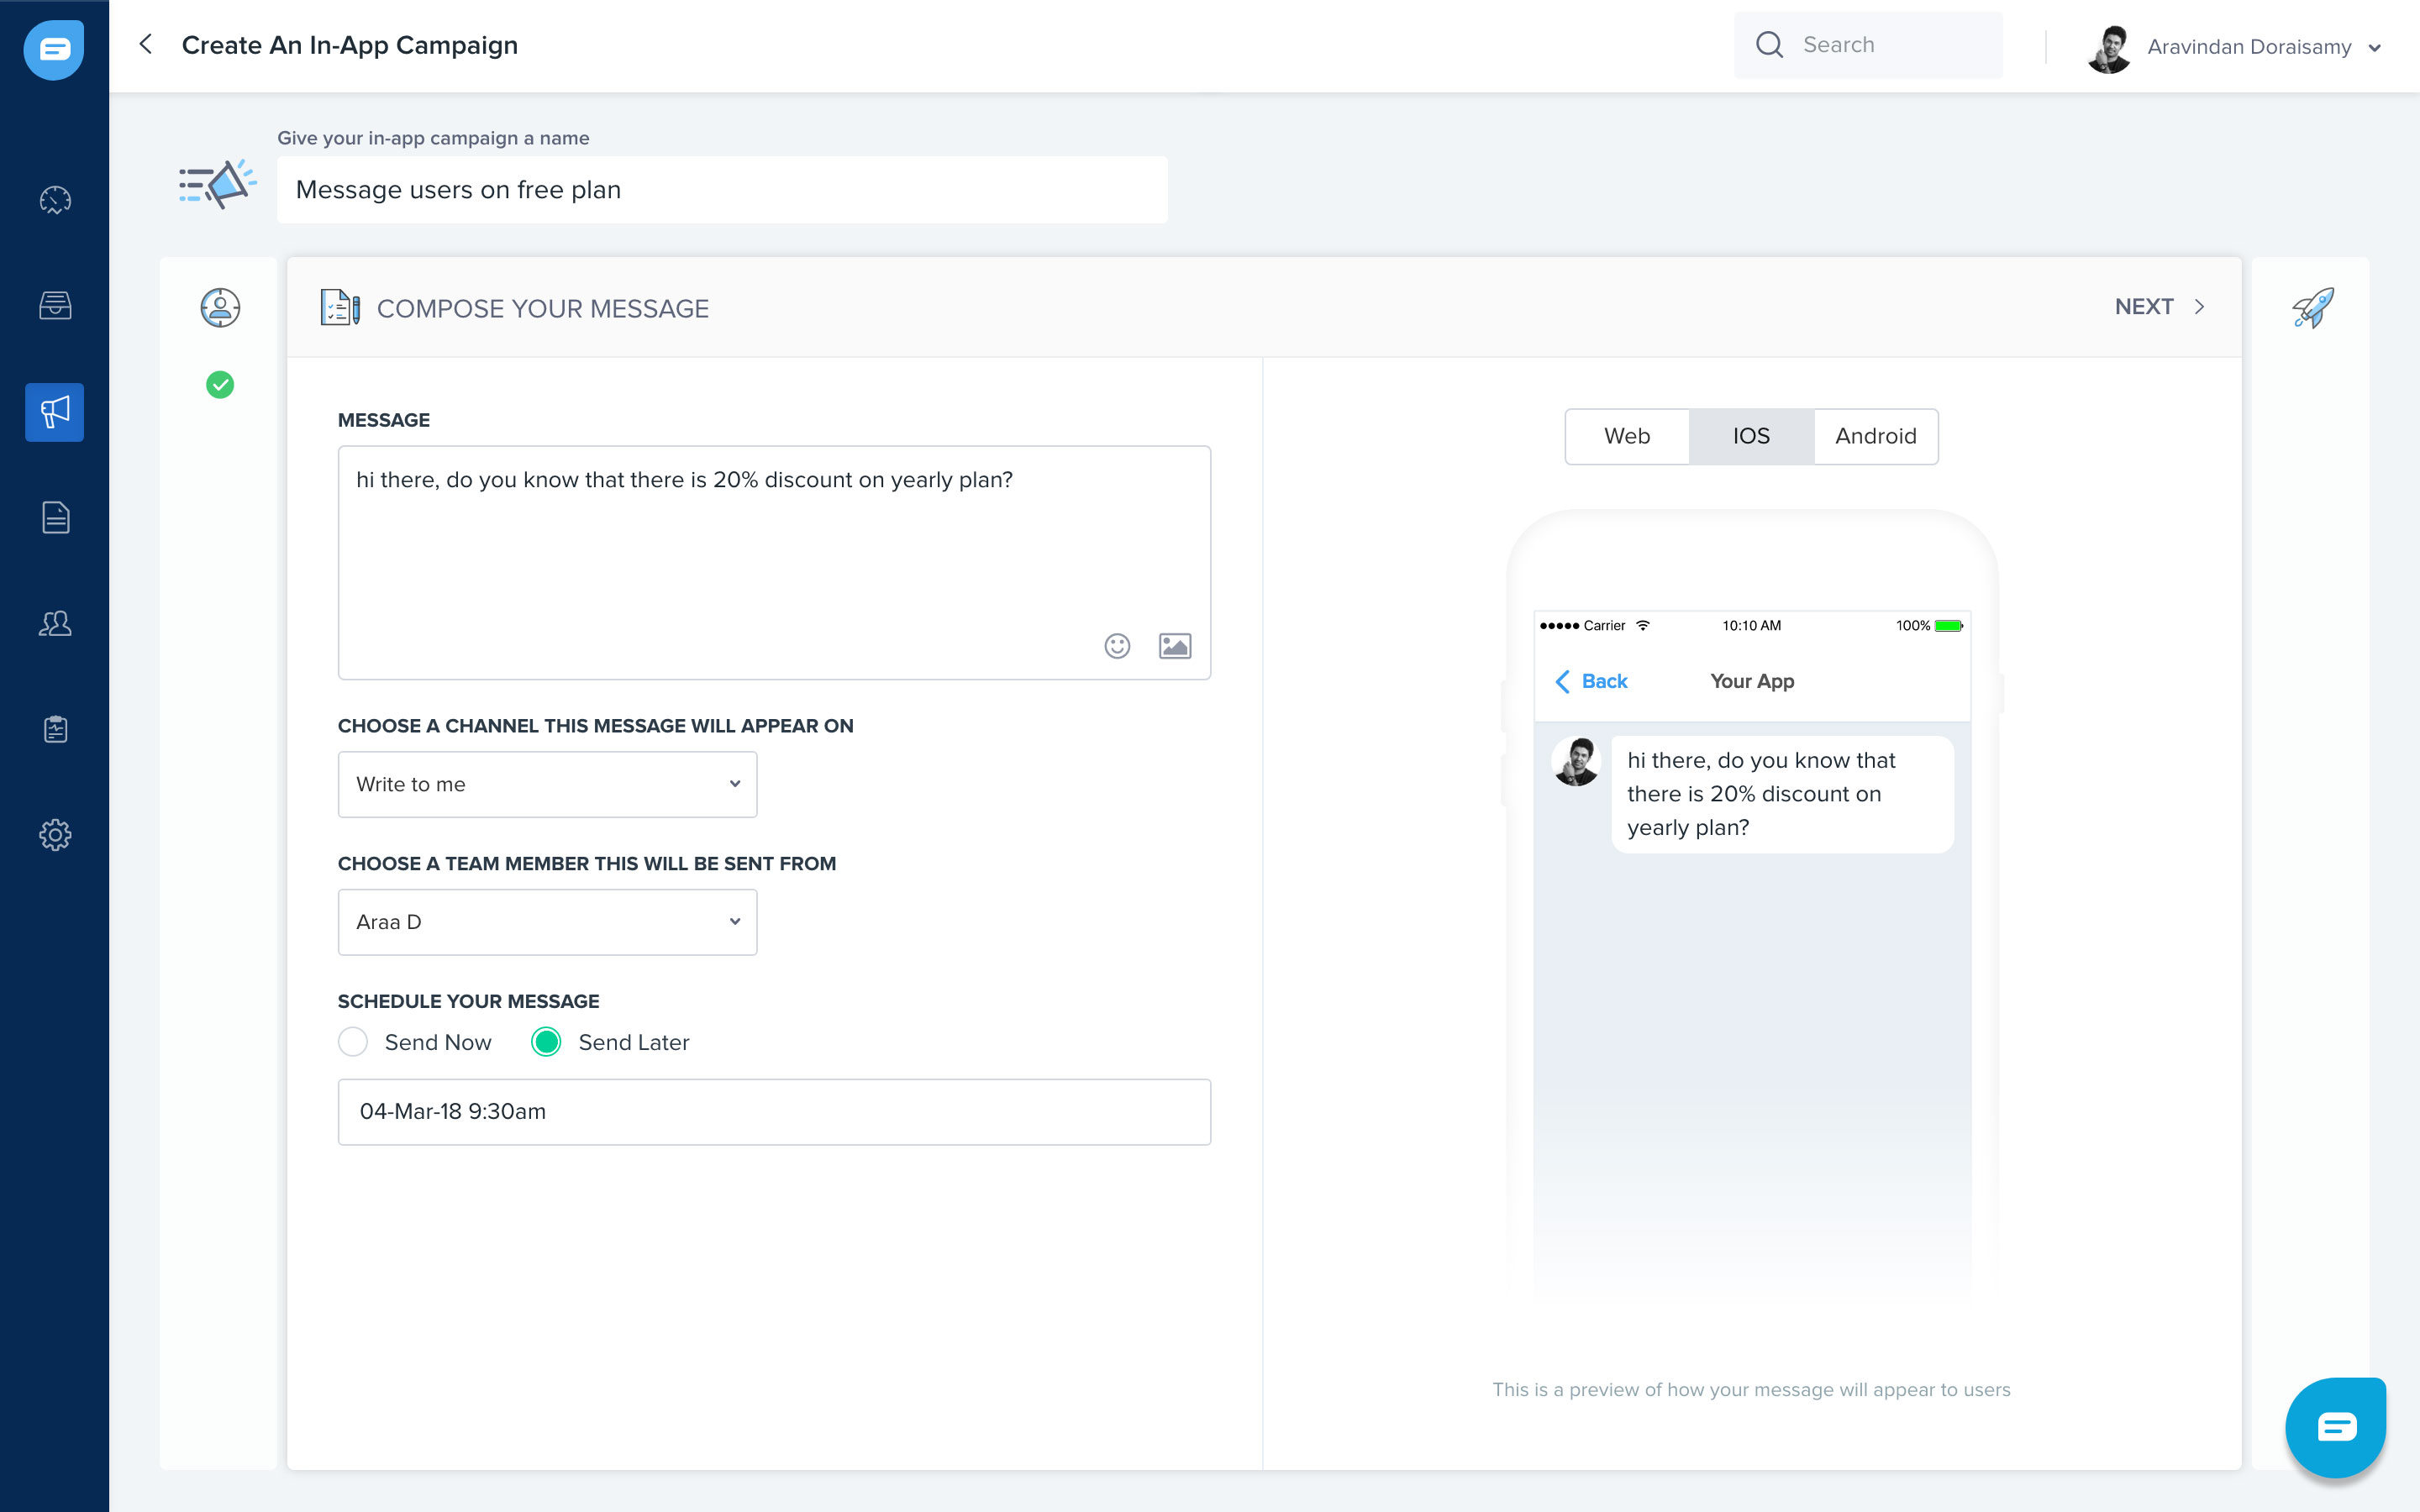Open the Inbox icon in sidebar
This screenshot has height=1512, width=2420.
pos(55,306)
